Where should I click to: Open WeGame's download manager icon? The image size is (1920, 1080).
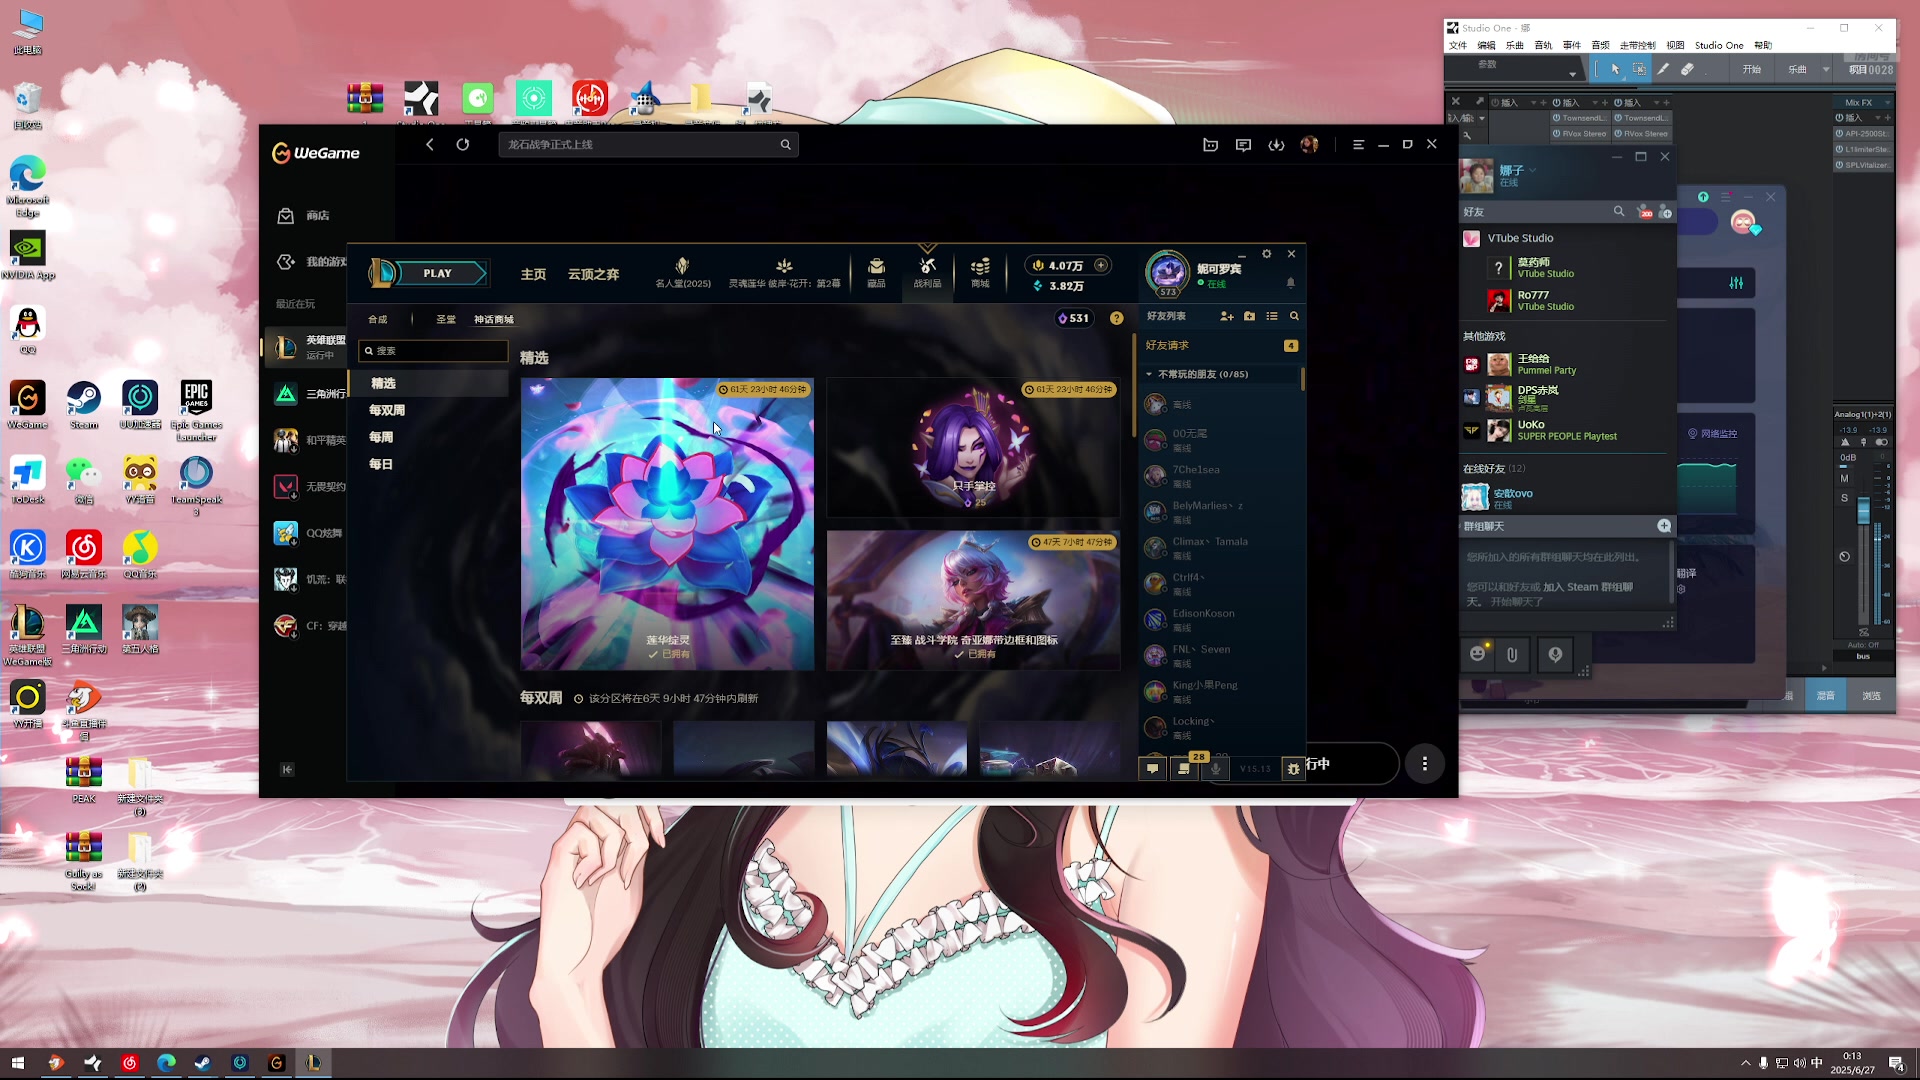click(x=1276, y=145)
